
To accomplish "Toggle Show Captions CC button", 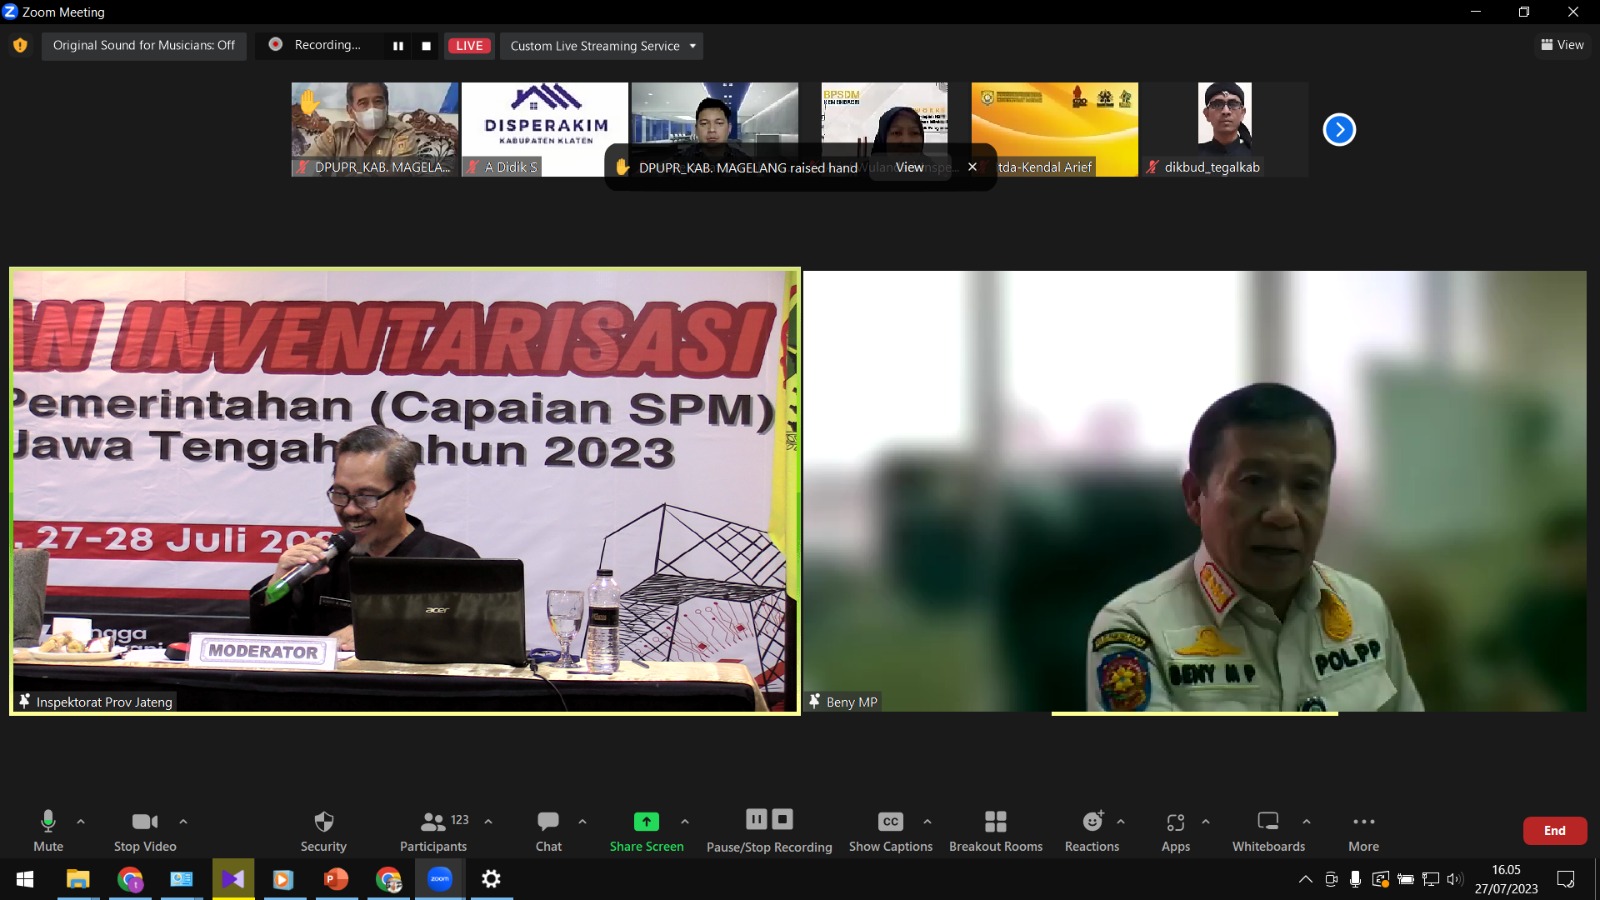I will [x=890, y=831].
